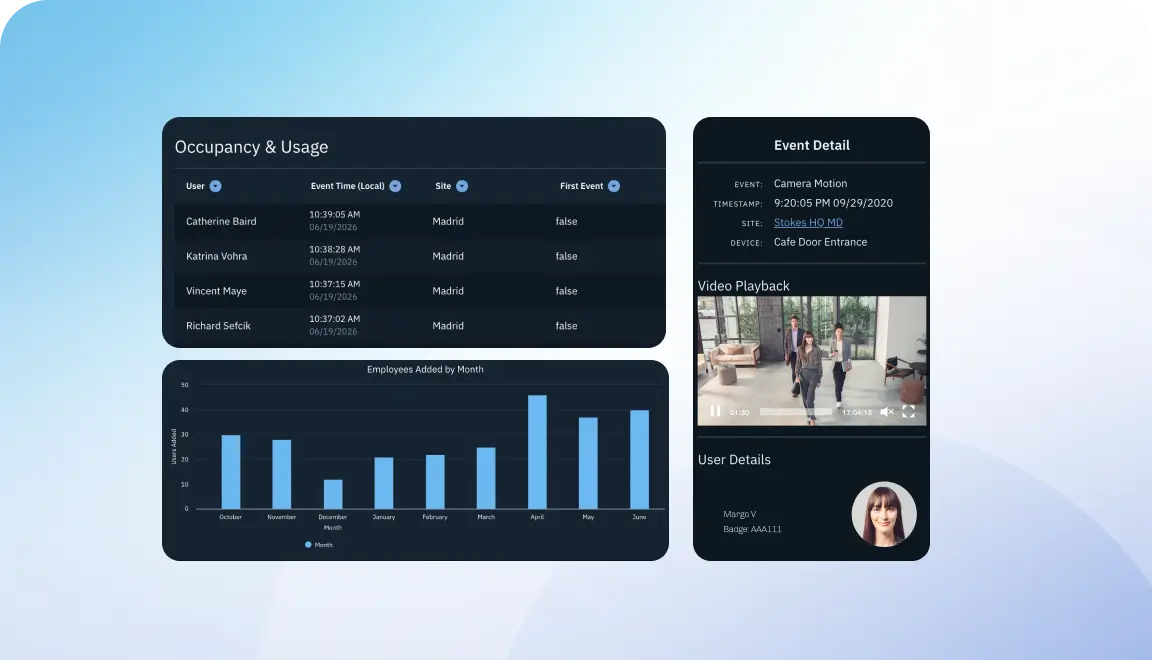Click the 10:37:15 AM event time
The image size is (1152, 660).
point(334,284)
